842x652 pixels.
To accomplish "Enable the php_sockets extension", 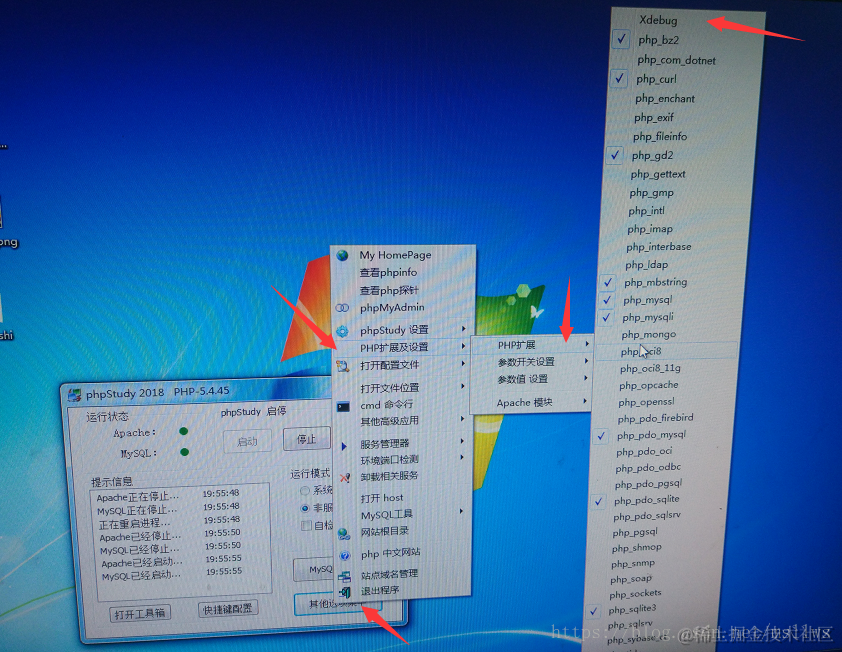I will (x=635, y=594).
